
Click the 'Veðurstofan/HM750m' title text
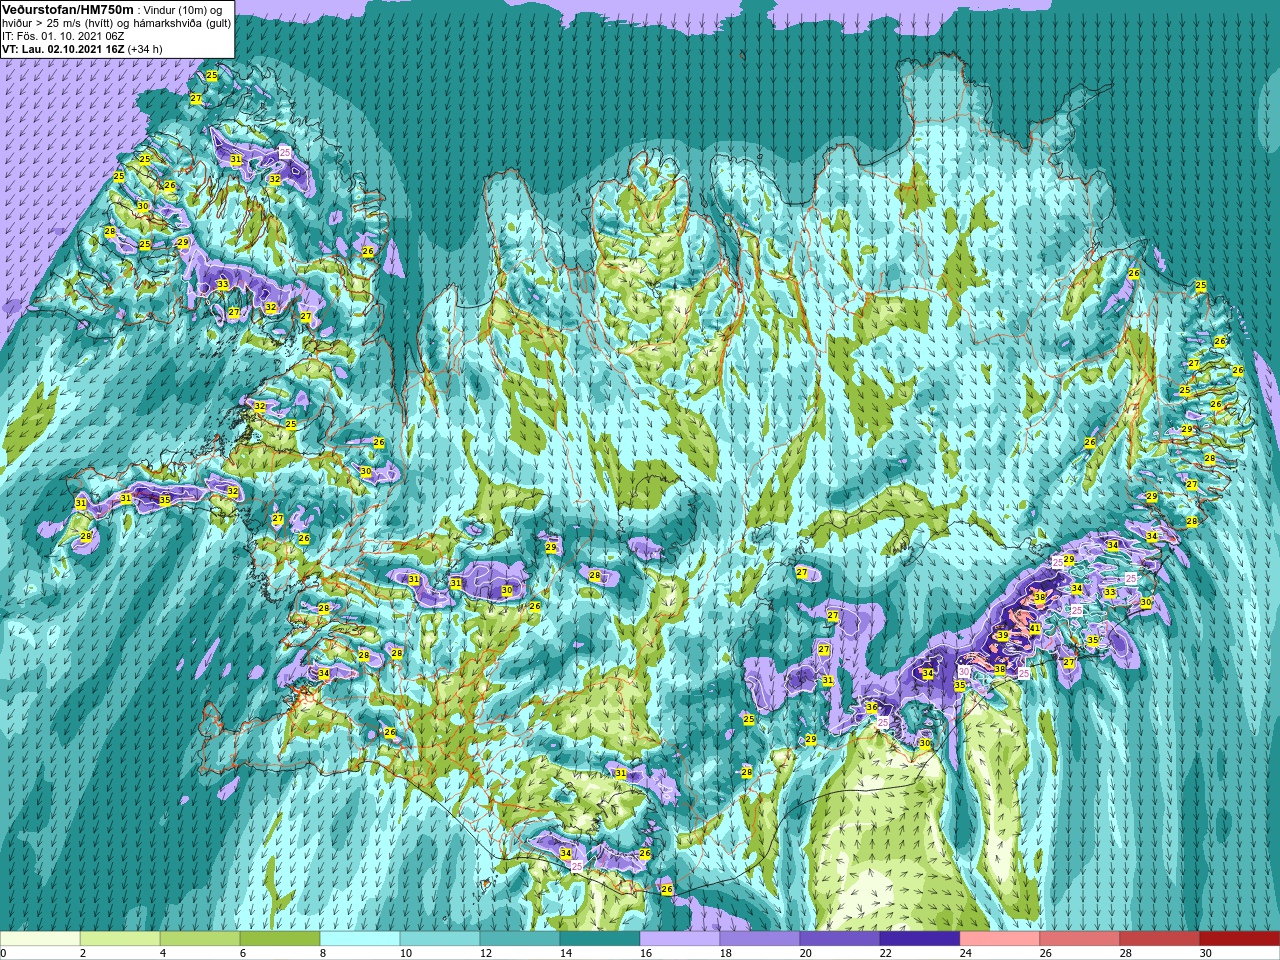[67, 9]
